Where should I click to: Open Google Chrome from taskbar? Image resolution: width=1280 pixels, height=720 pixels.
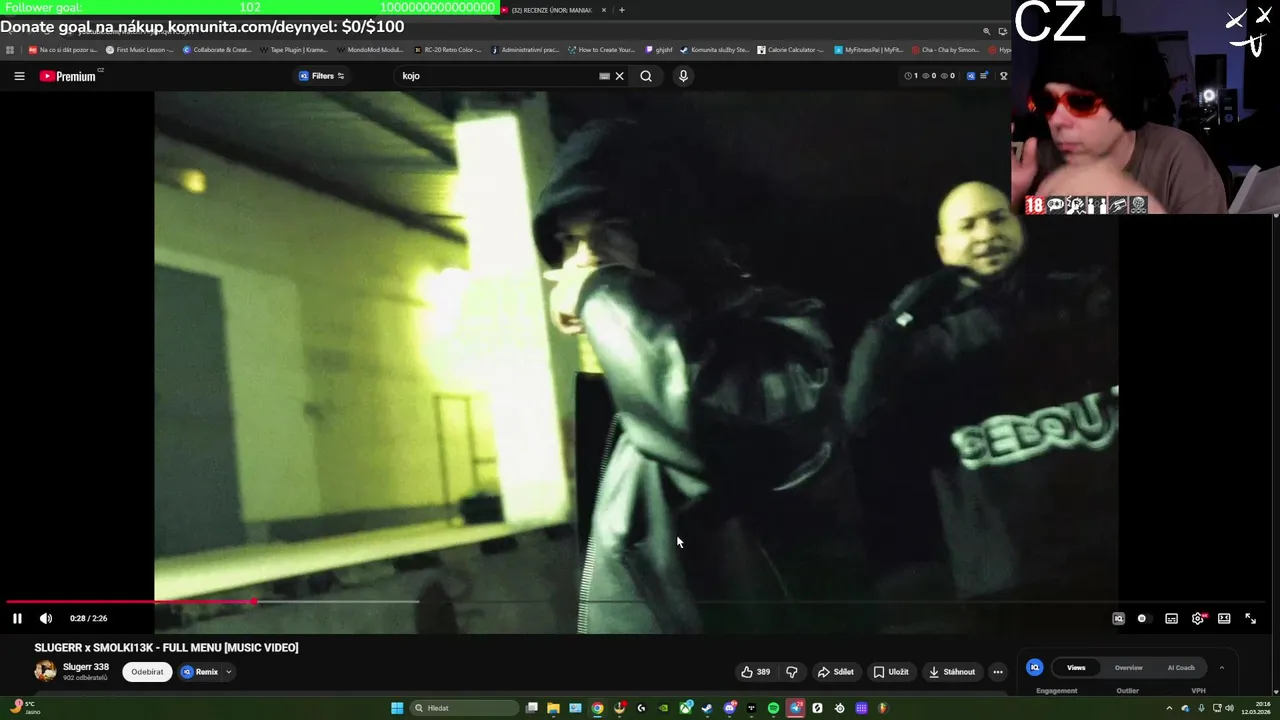pos(597,708)
